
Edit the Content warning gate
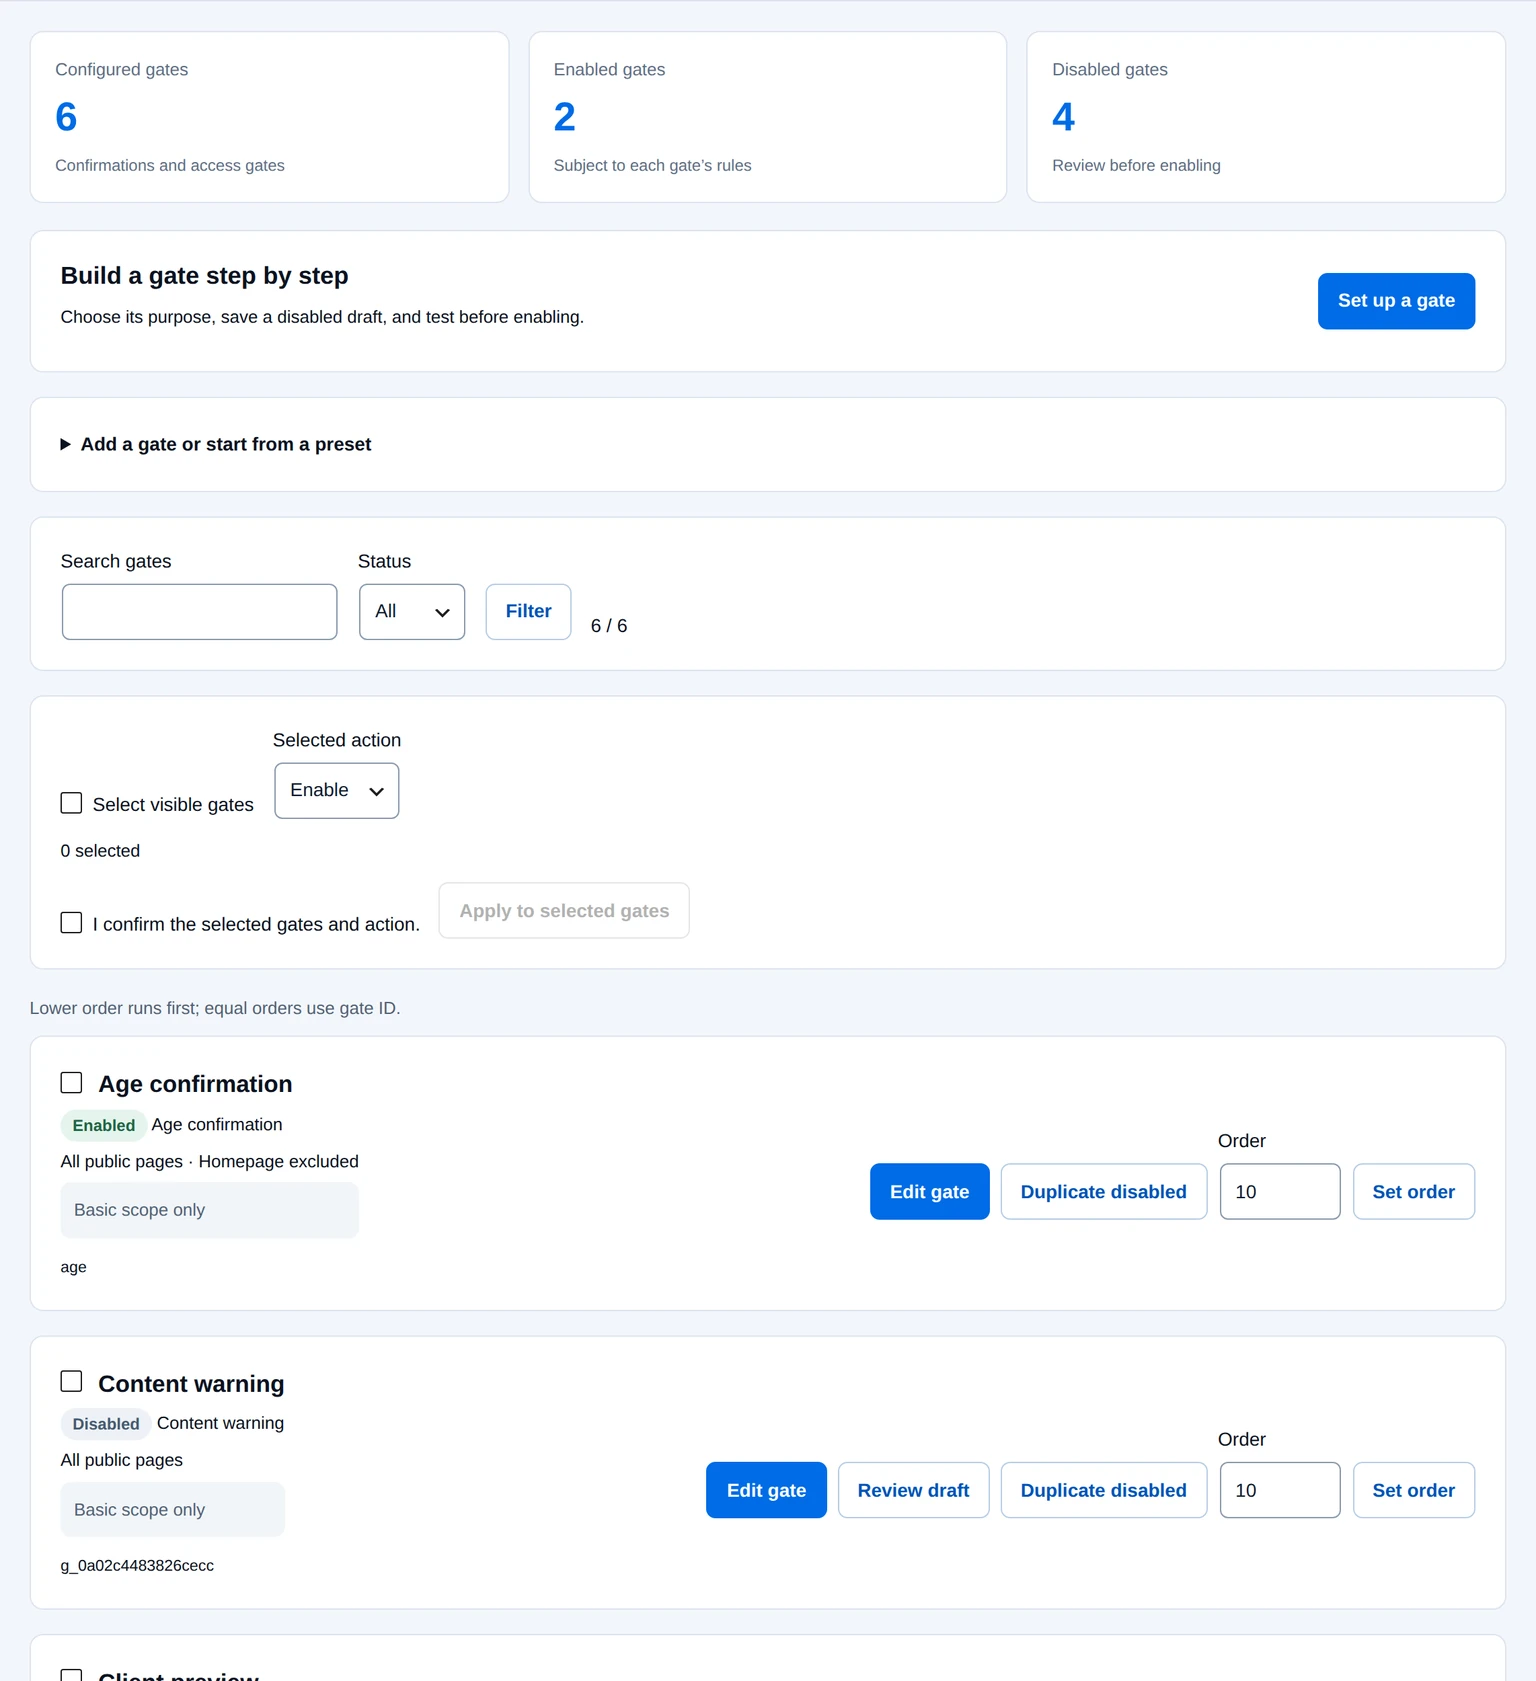[x=766, y=1490]
